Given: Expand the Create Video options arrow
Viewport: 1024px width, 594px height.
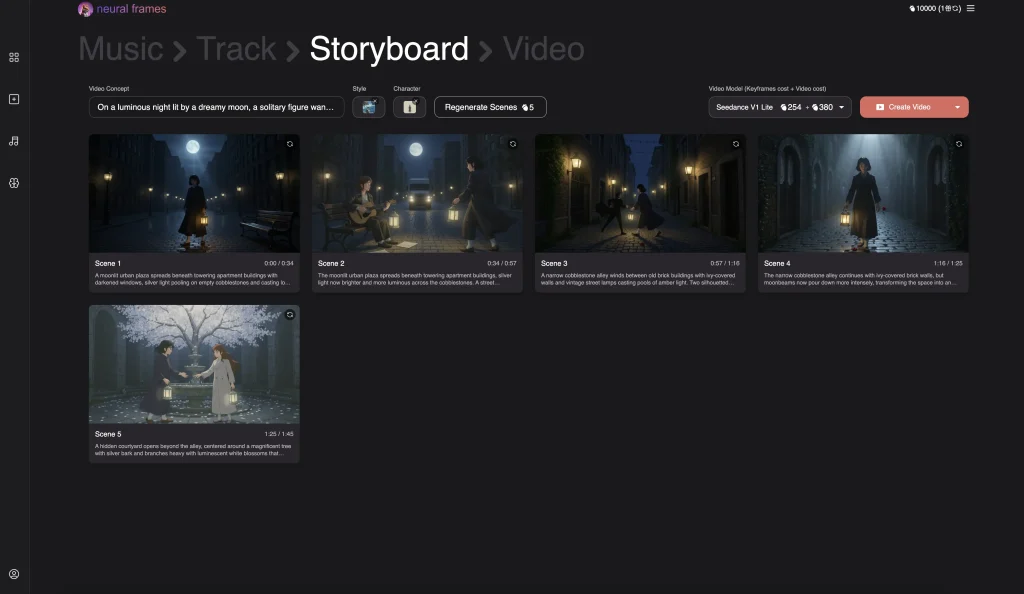Looking at the screenshot, I should tap(957, 107).
